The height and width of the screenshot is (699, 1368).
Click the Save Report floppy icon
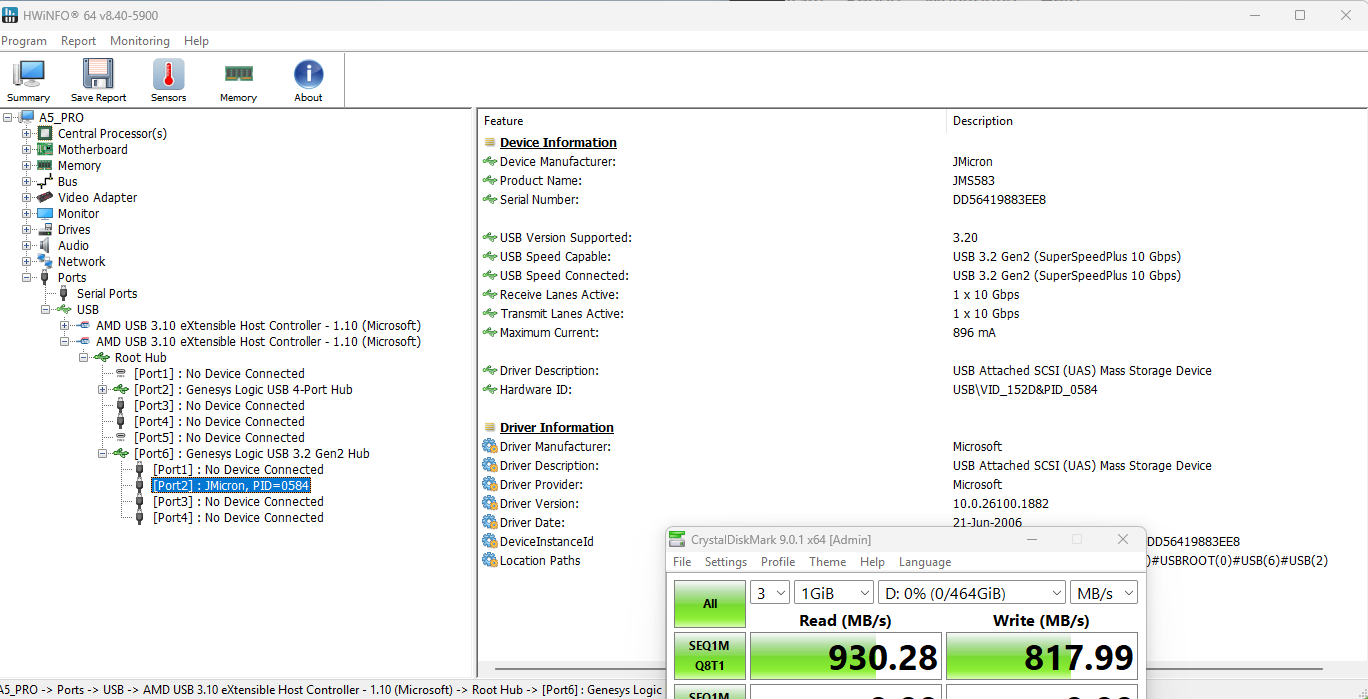click(x=98, y=80)
